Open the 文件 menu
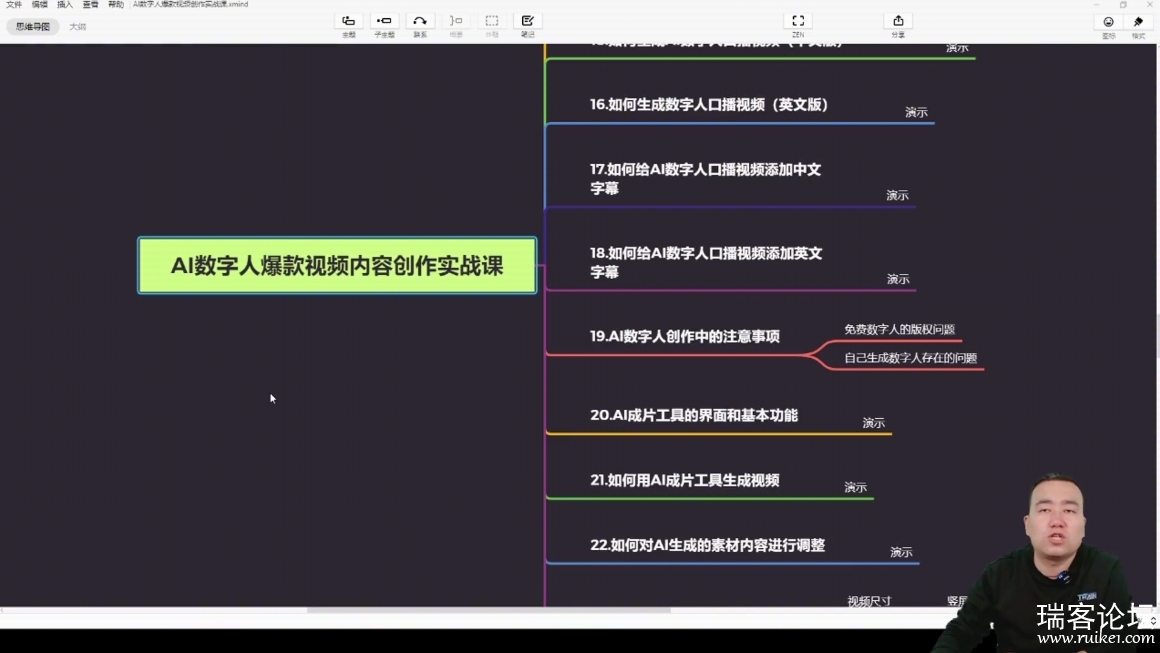Image resolution: width=1160 pixels, height=653 pixels. click(x=14, y=4)
